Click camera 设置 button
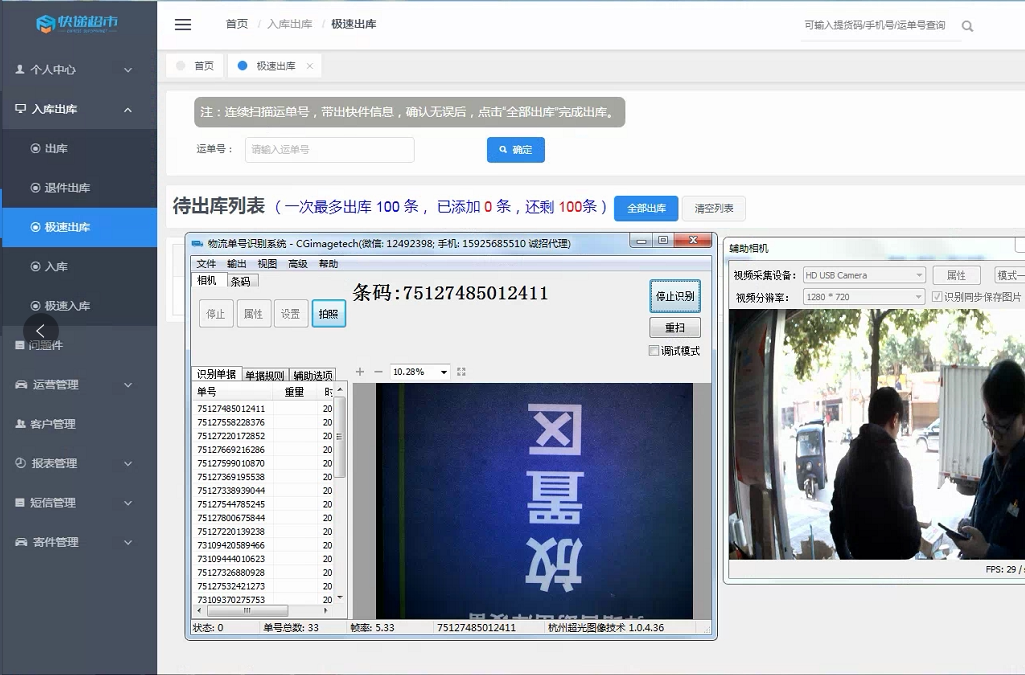The width and height of the screenshot is (1025, 675). [291, 314]
